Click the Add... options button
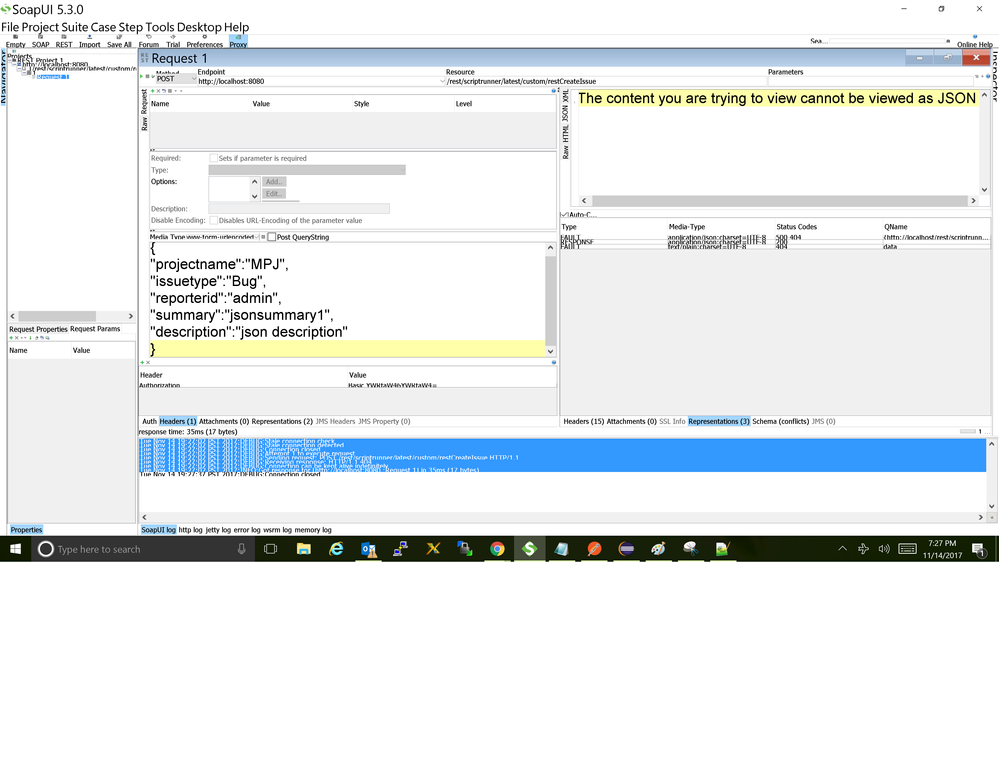The image size is (999, 777). pos(274,182)
